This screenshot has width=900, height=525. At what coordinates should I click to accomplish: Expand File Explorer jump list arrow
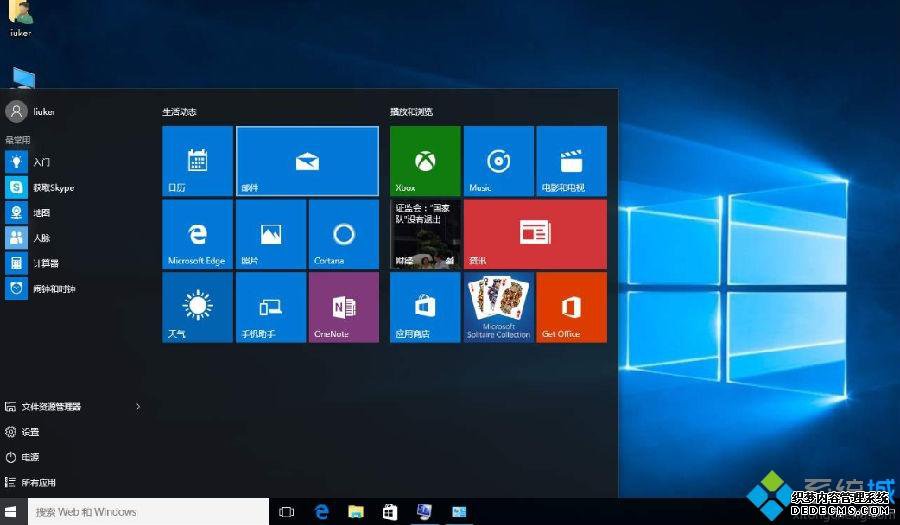tap(138, 407)
